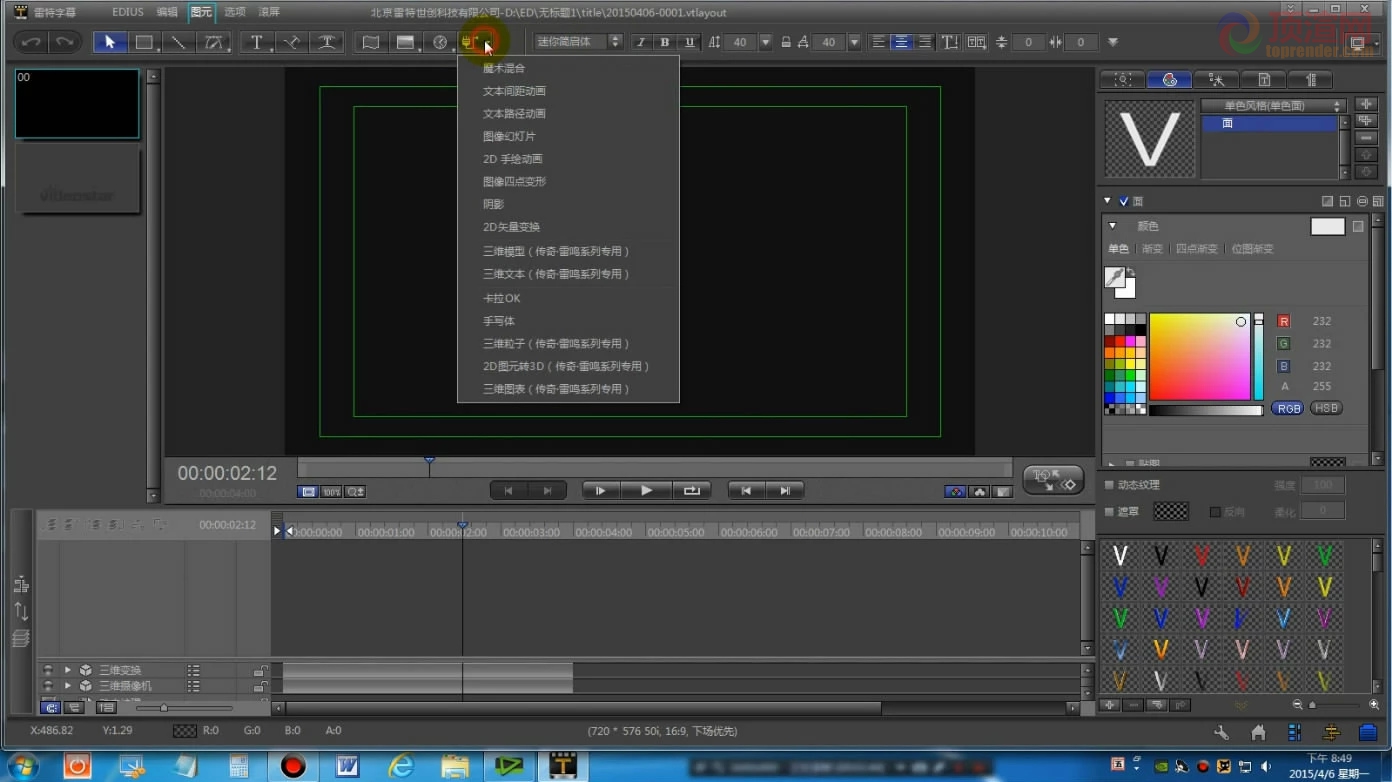Screen dimensions: 1392x782
Task: Toggle bold text formatting
Action: (665, 42)
